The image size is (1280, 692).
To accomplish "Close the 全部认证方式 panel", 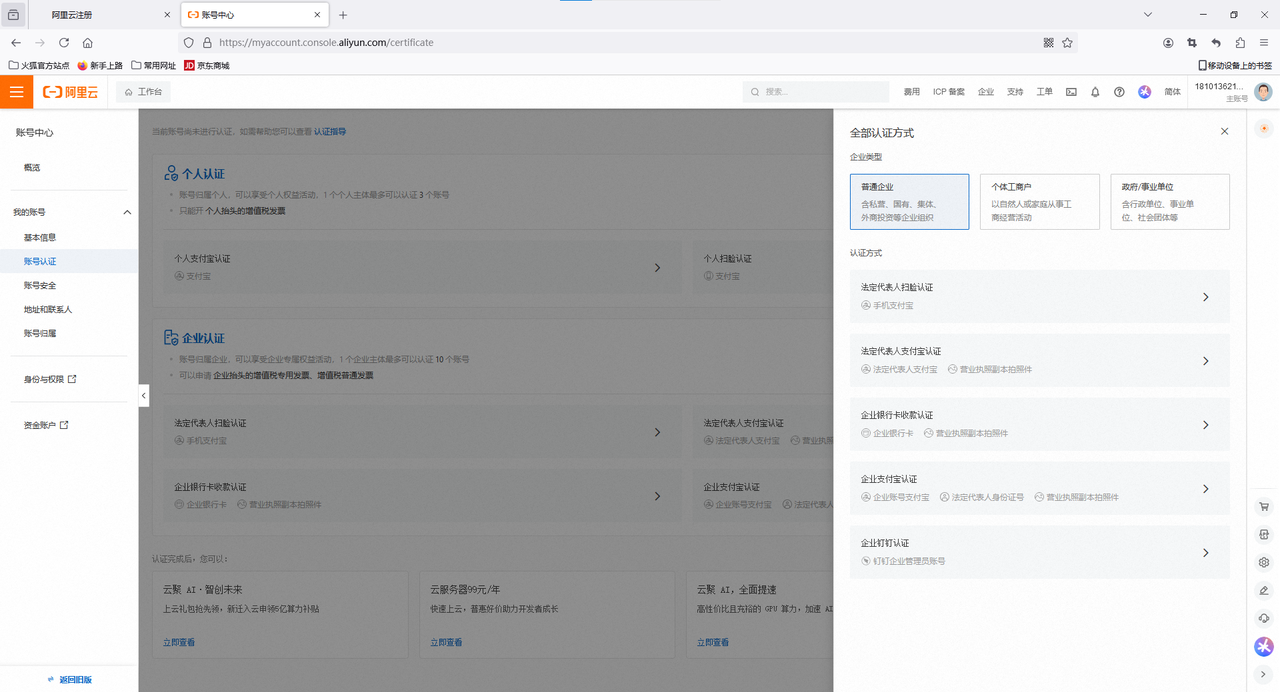I will [1224, 132].
